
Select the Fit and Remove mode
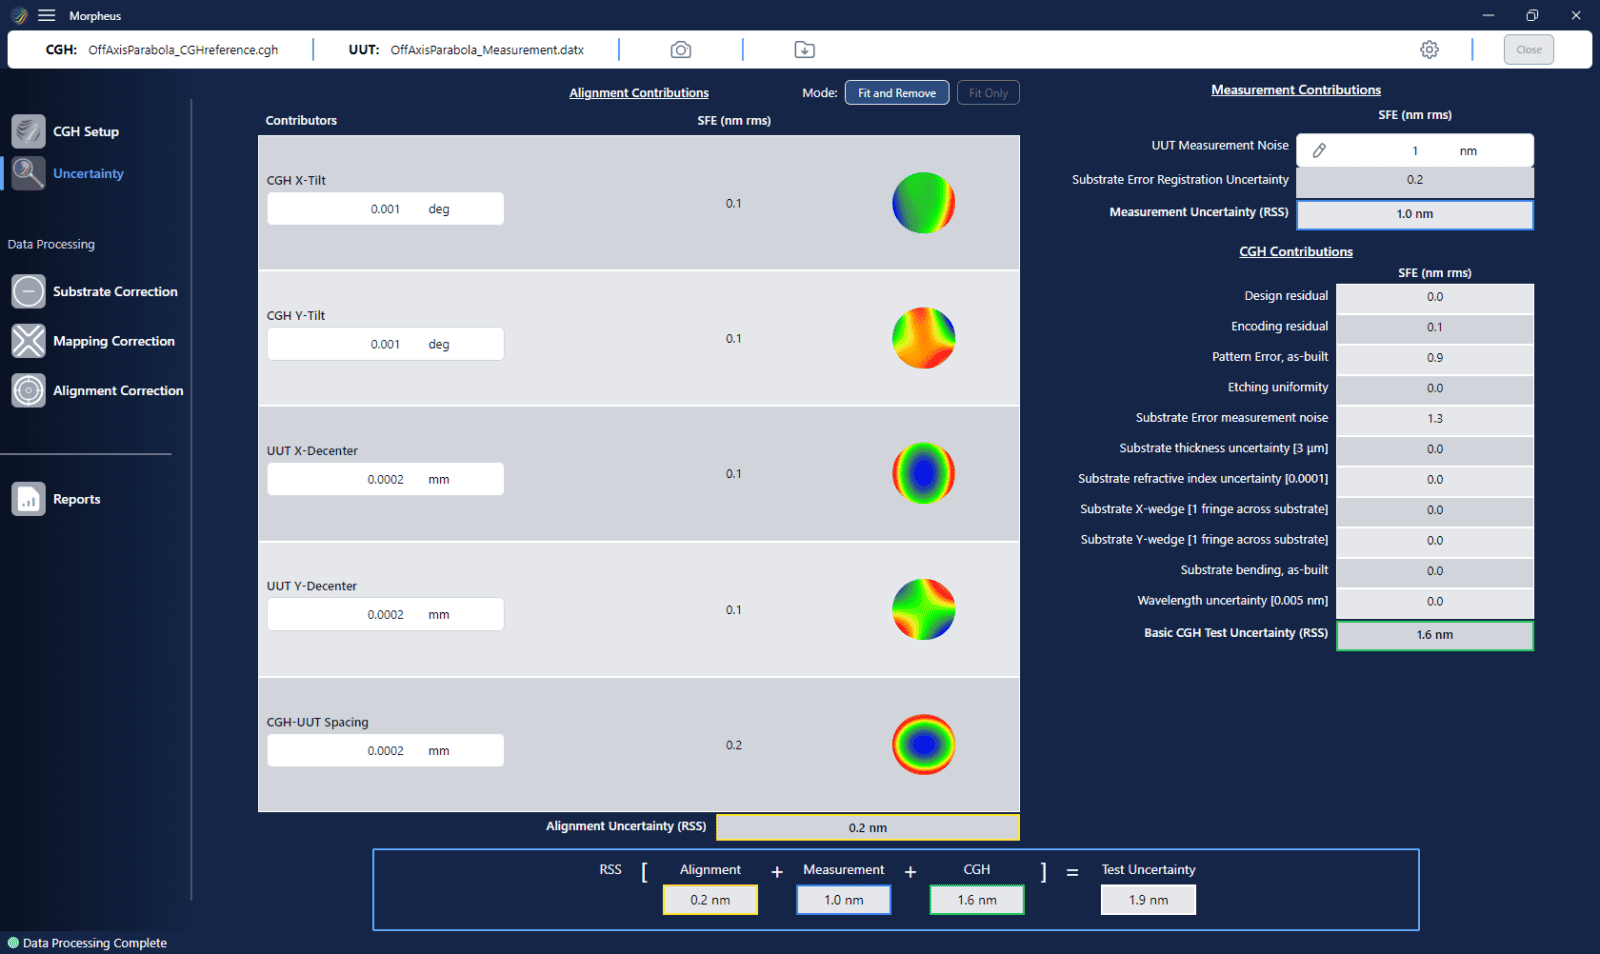(x=896, y=93)
